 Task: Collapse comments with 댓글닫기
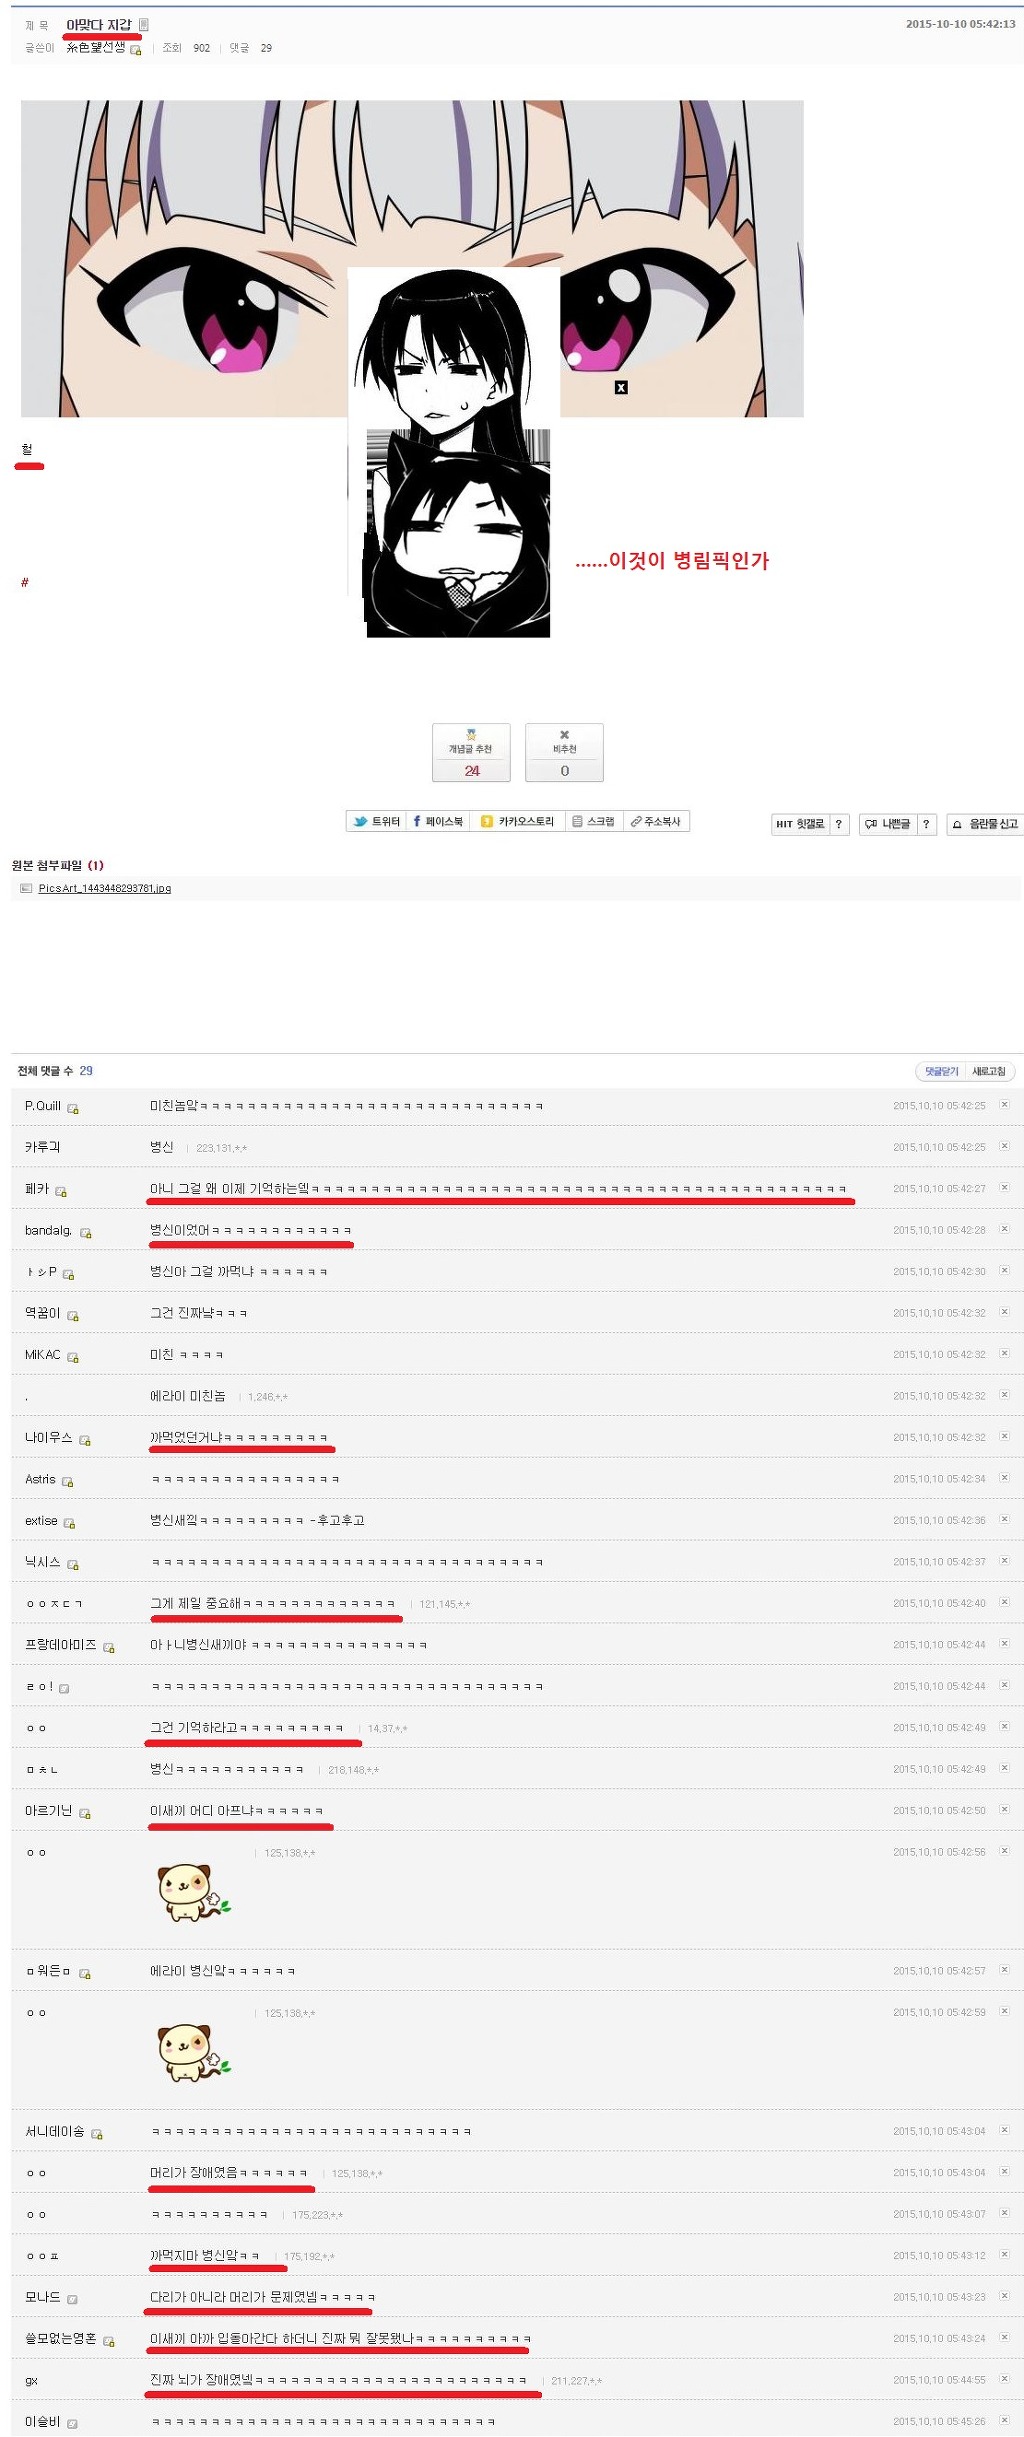[x=940, y=1071]
